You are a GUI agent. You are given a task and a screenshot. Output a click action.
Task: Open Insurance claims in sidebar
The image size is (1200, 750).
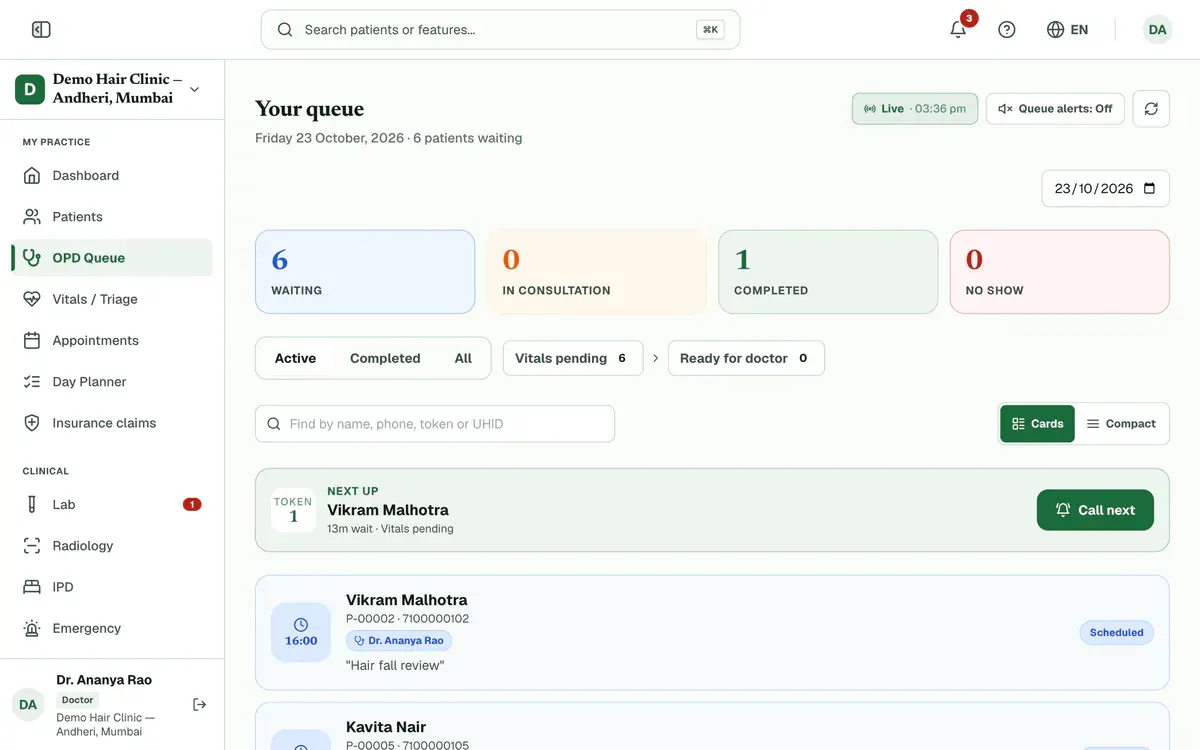pyautogui.click(x=112, y=423)
